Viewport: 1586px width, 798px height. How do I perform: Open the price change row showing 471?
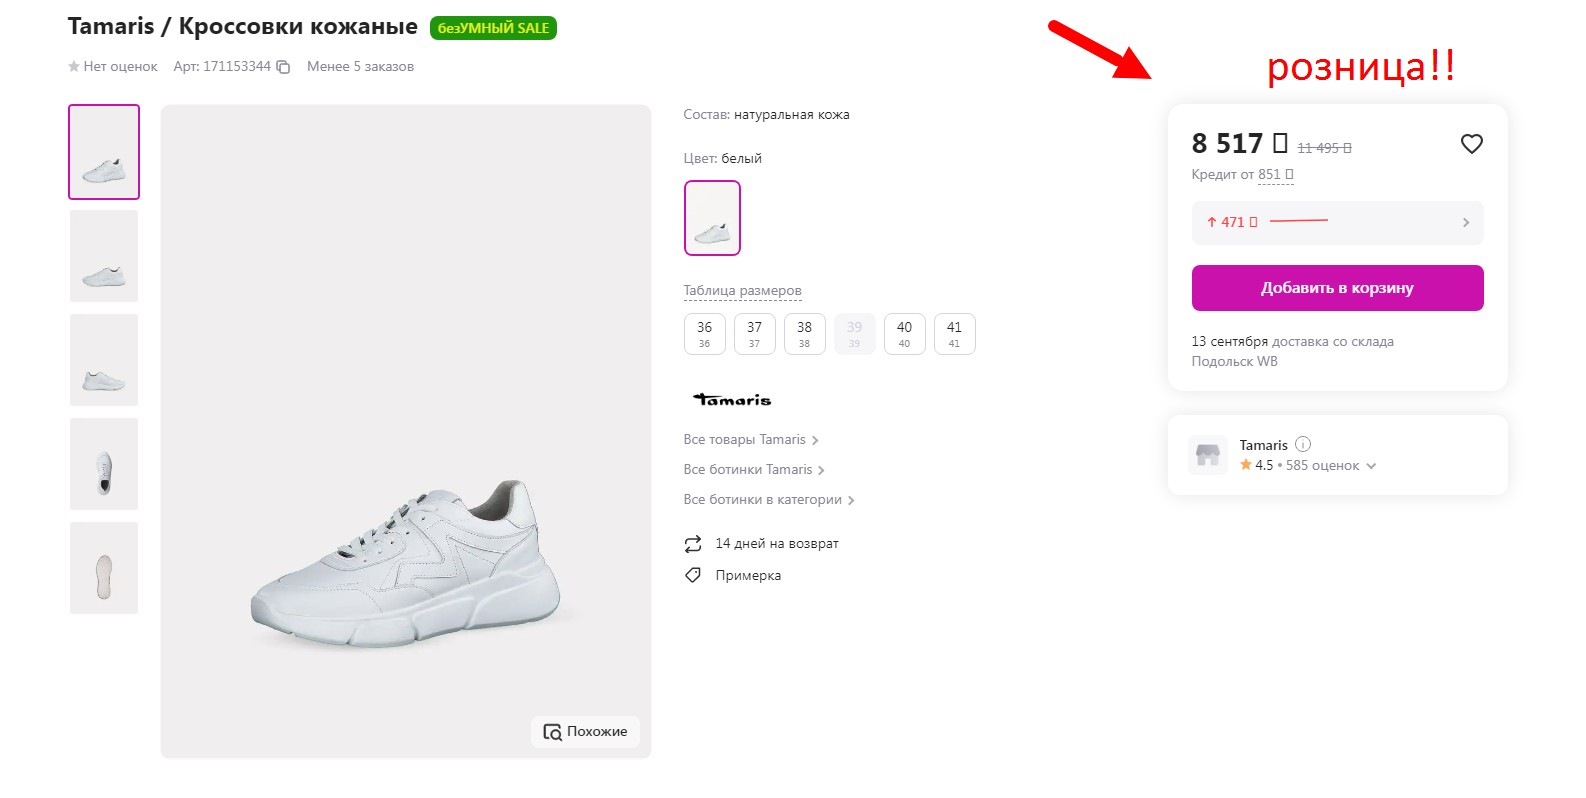click(x=1337, y=223)
